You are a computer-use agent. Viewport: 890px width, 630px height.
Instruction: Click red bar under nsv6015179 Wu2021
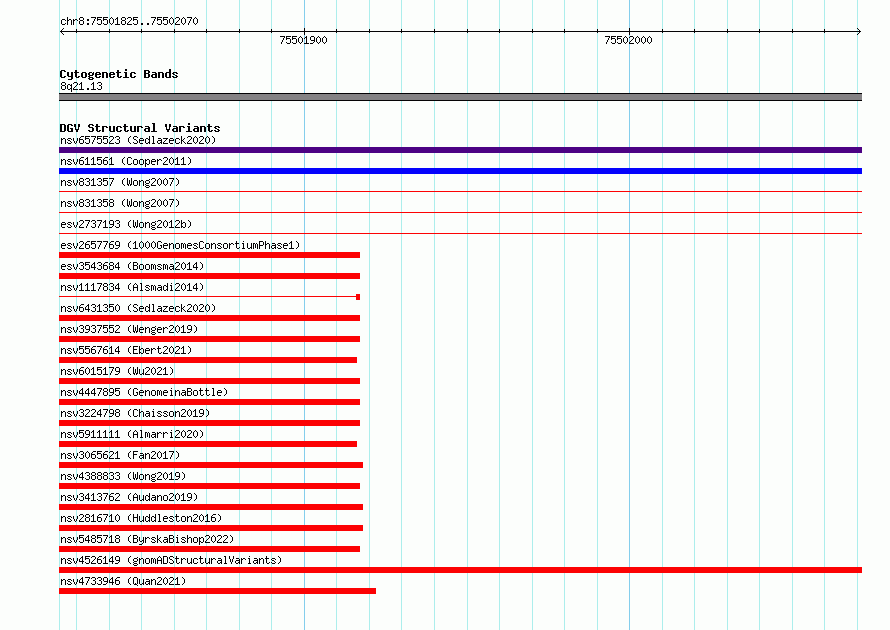tap(209, 381)
